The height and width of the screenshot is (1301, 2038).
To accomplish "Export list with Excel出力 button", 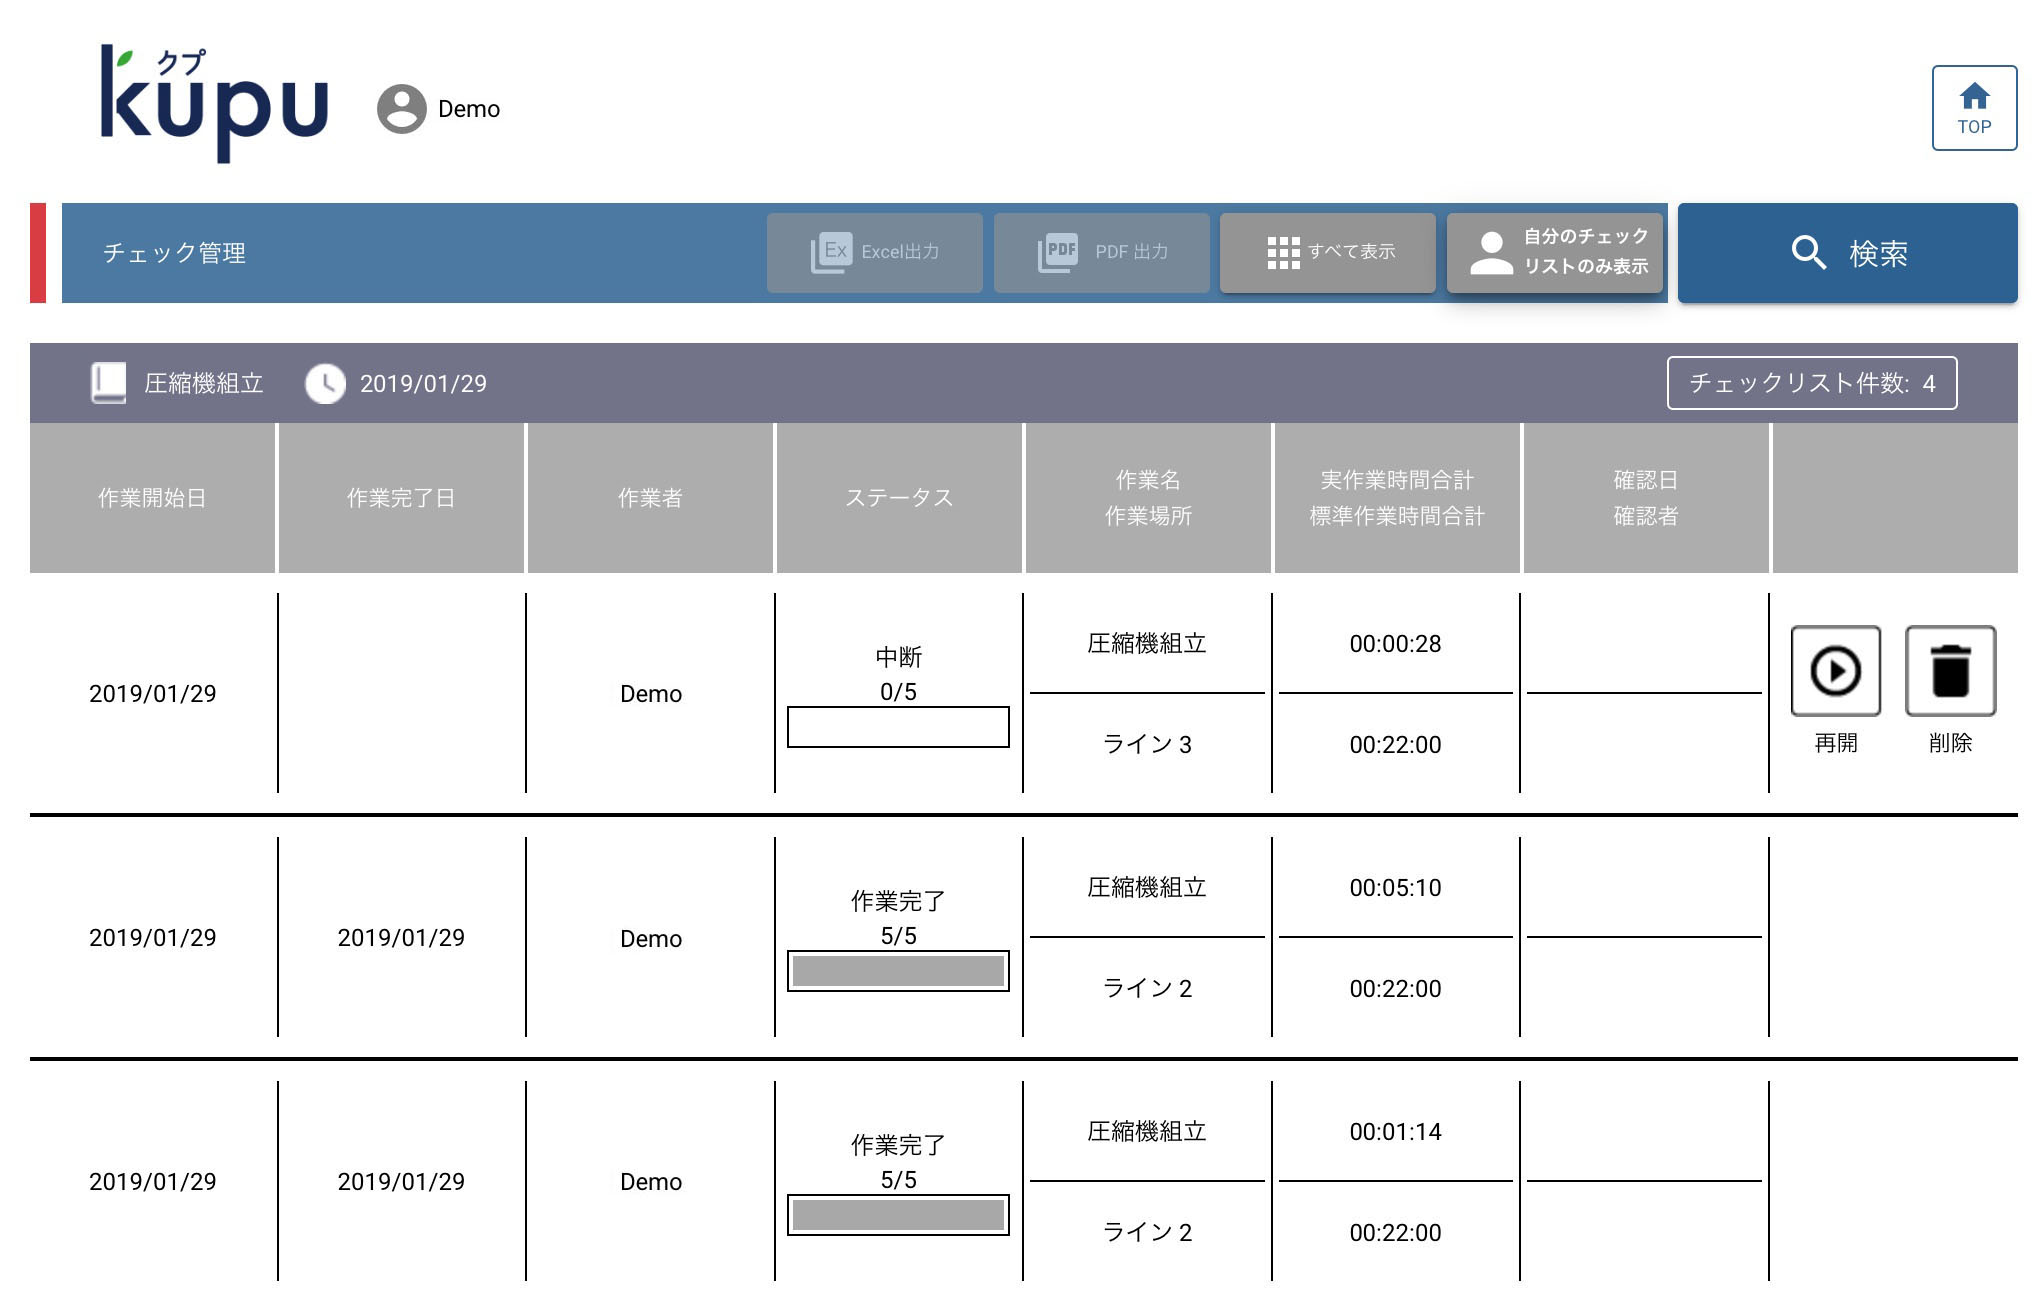I will click(x=874, y=252).
